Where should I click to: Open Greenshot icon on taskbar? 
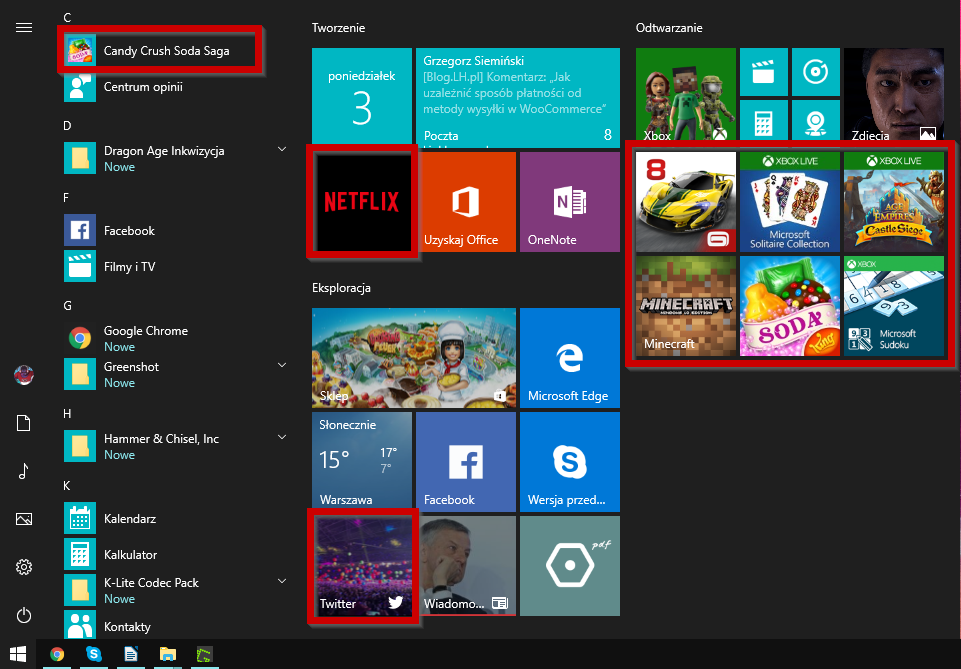tap(203, 654)
